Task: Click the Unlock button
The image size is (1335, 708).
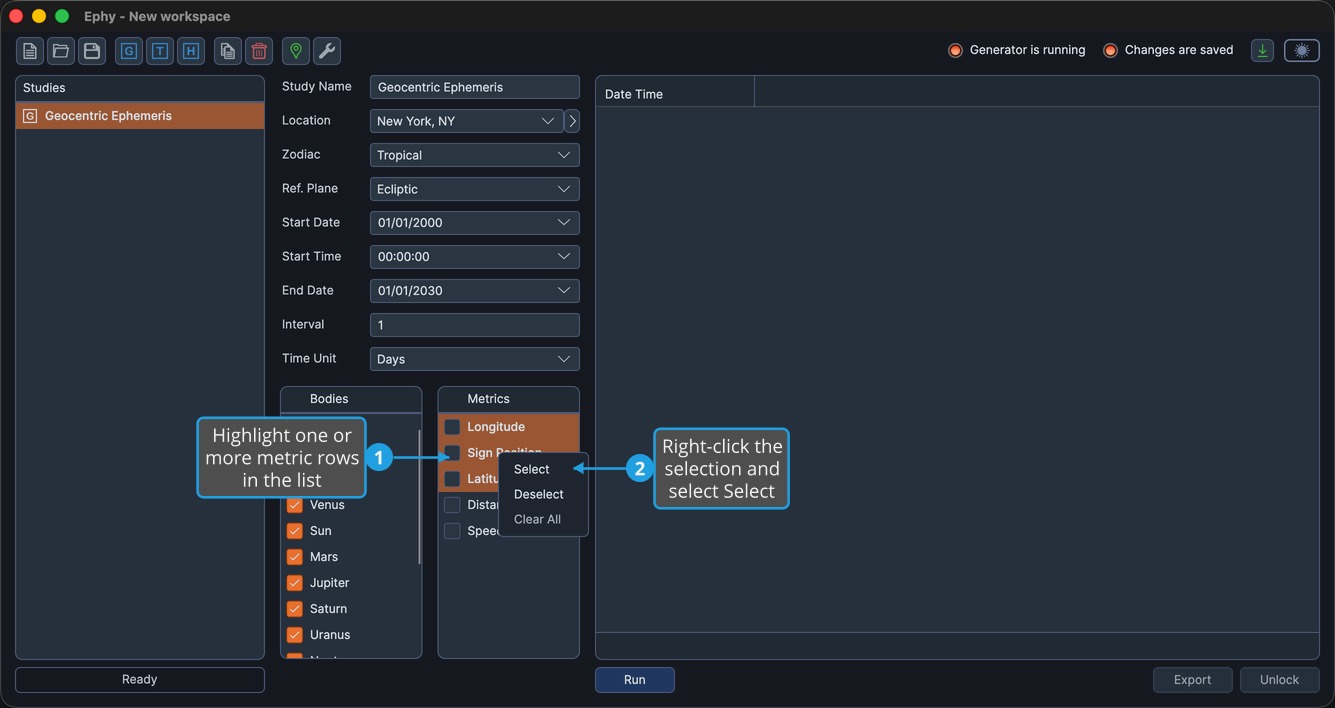Action: [1279, 680]
